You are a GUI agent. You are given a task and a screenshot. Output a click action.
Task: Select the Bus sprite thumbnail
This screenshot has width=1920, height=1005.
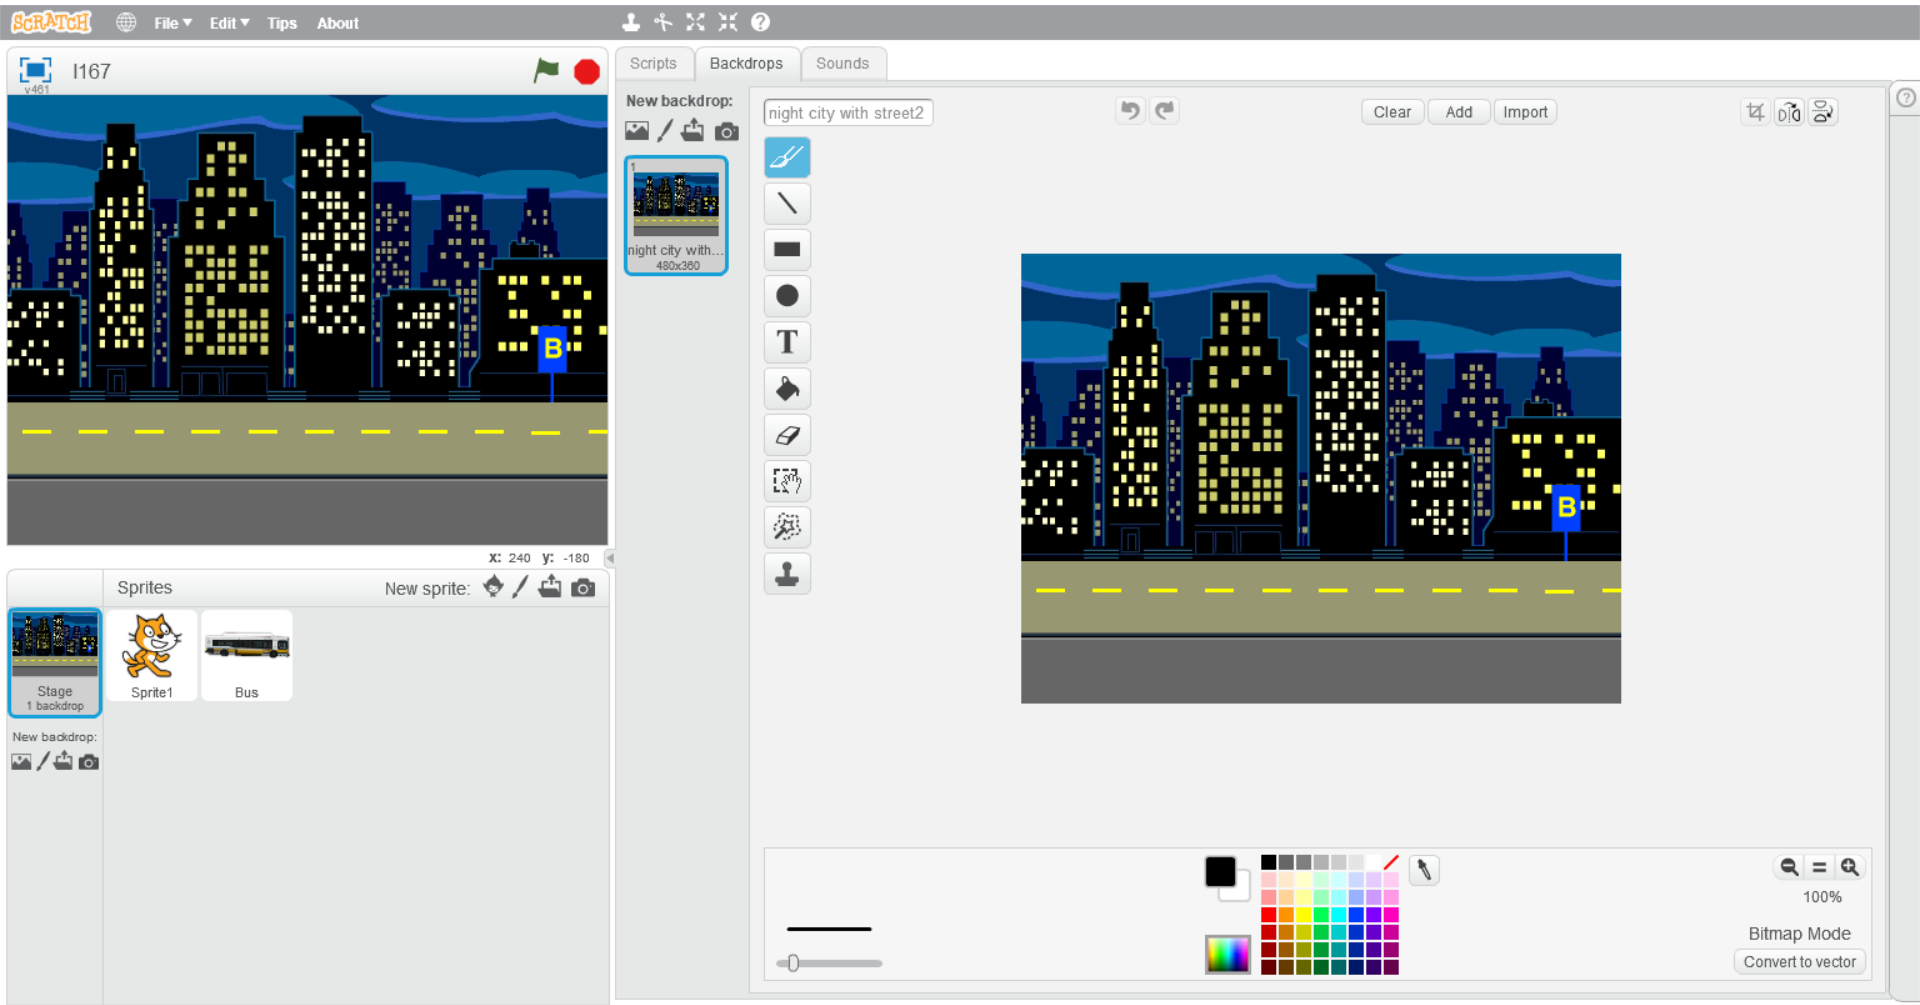246,655
